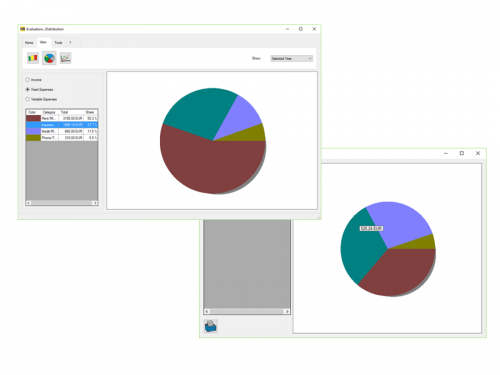Screen dimensions: 500x375
Task: Minimize the Evaluation Distribution window
Action: click(x=287, y=29)
